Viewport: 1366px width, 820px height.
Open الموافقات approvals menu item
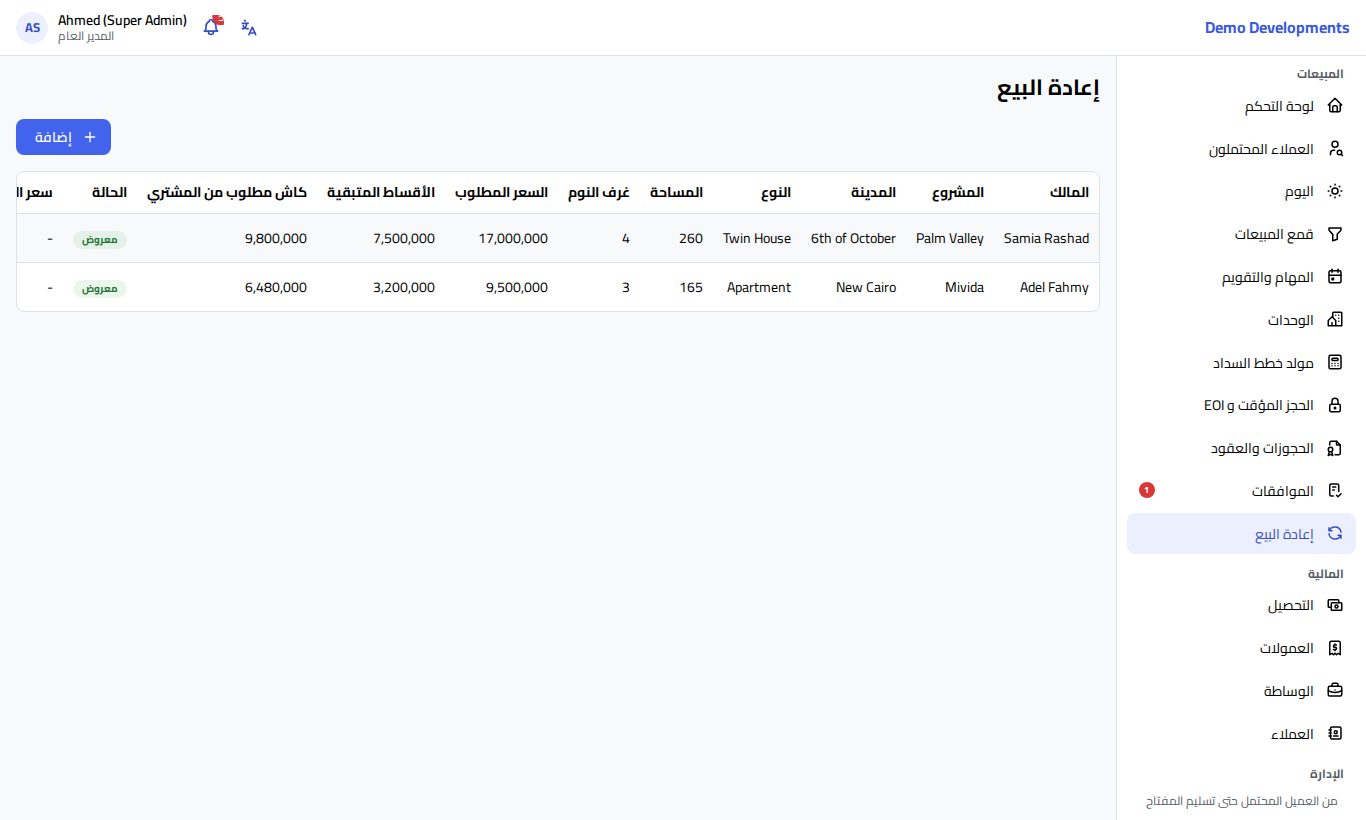(1241, 491)
